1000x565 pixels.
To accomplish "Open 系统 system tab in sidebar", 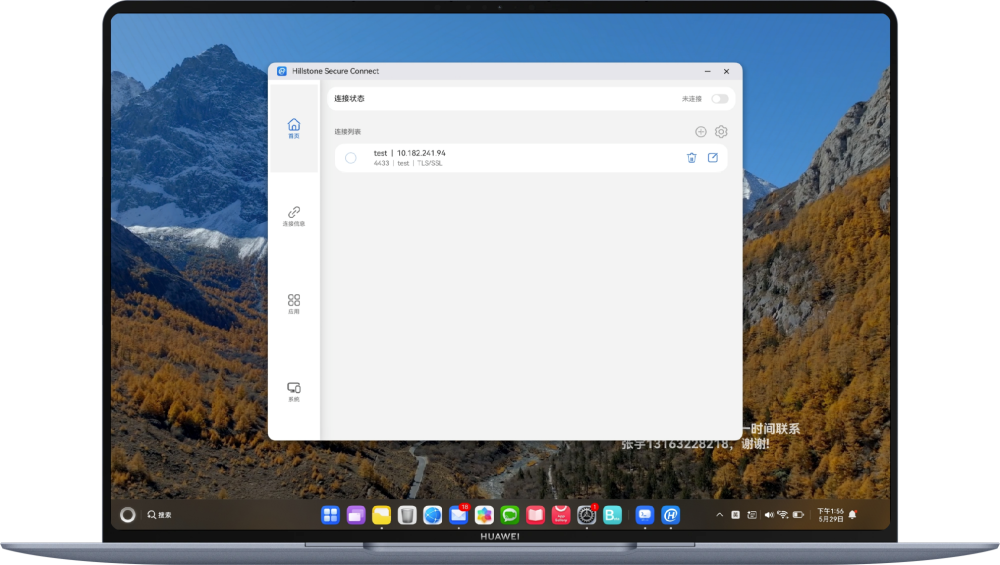I will coord(294,391).
